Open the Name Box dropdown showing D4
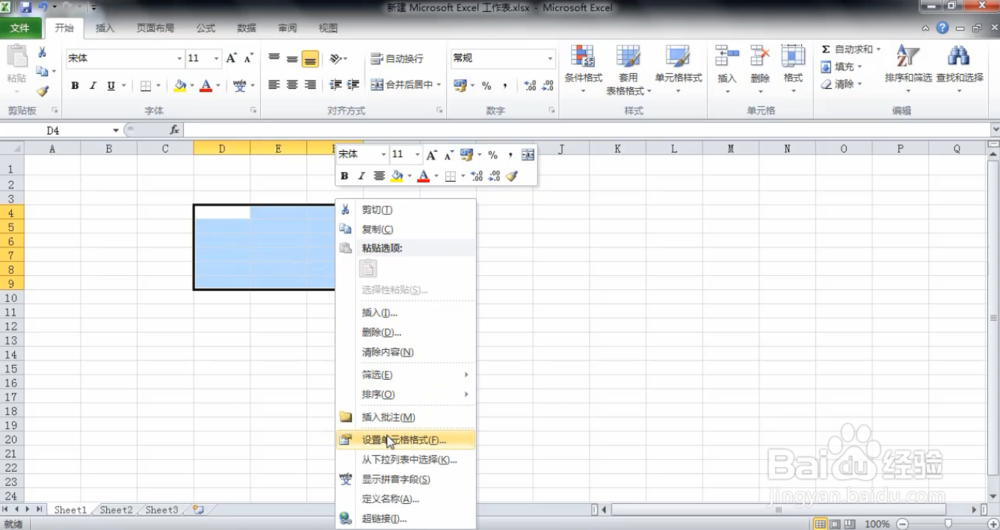The width and height of the screenshot is (1000, 530). (x=115, y=130)
